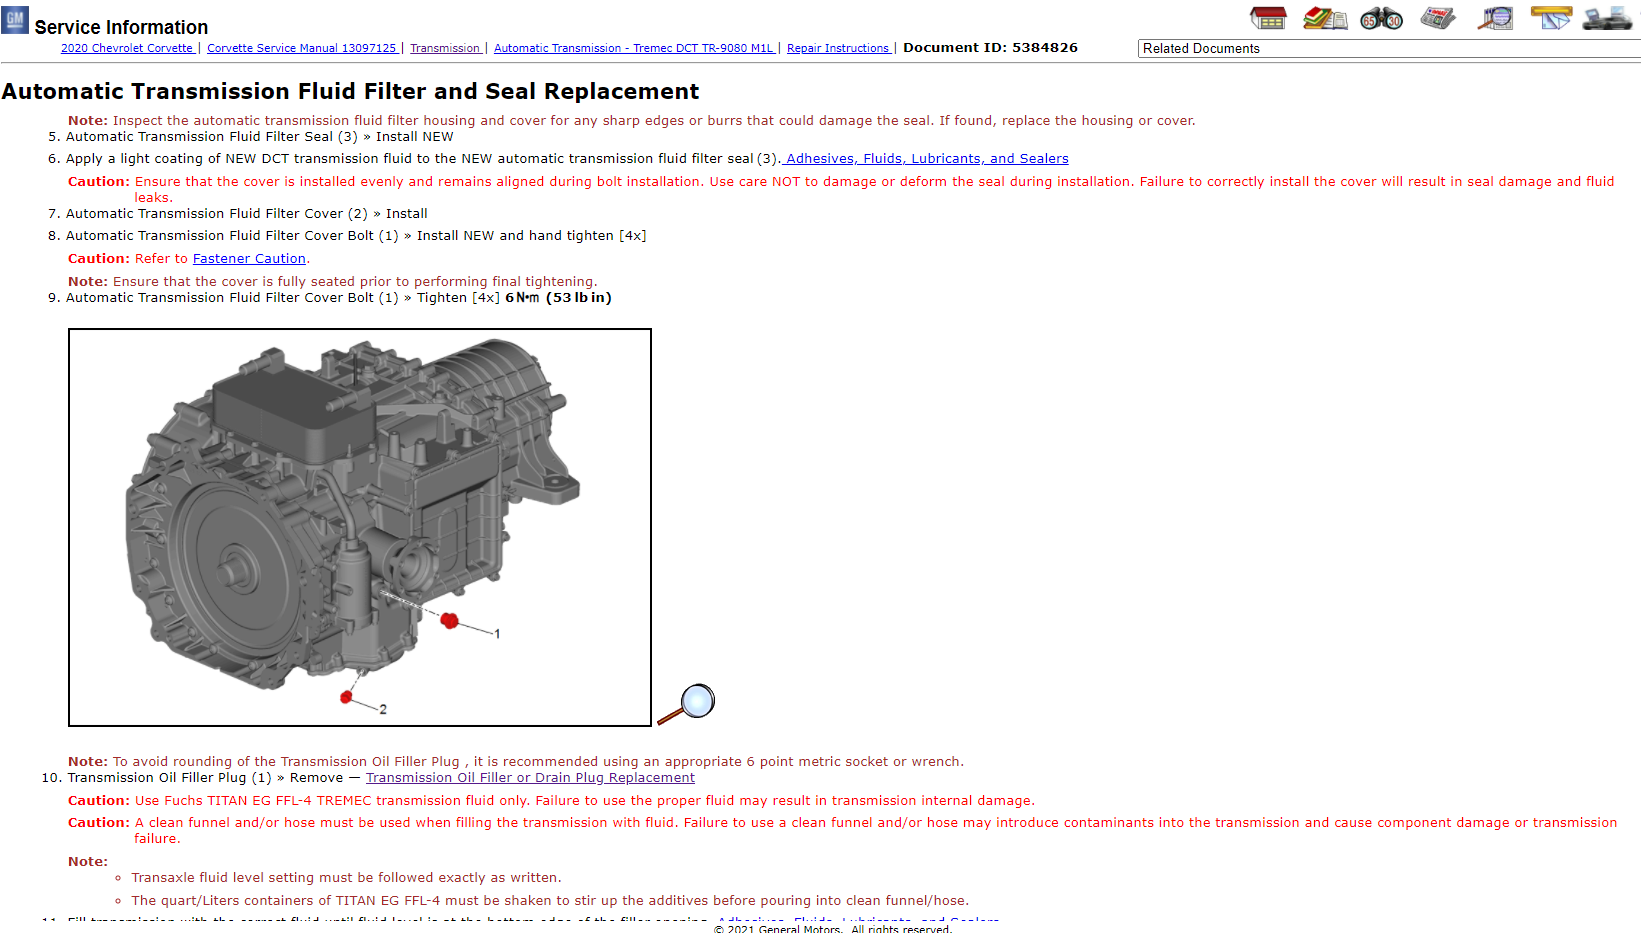Image resolution: width=1641 pixels, height=933 pixels.
Task: Navigate to the Transmission breadcrumb
Action: click(445, 48)
